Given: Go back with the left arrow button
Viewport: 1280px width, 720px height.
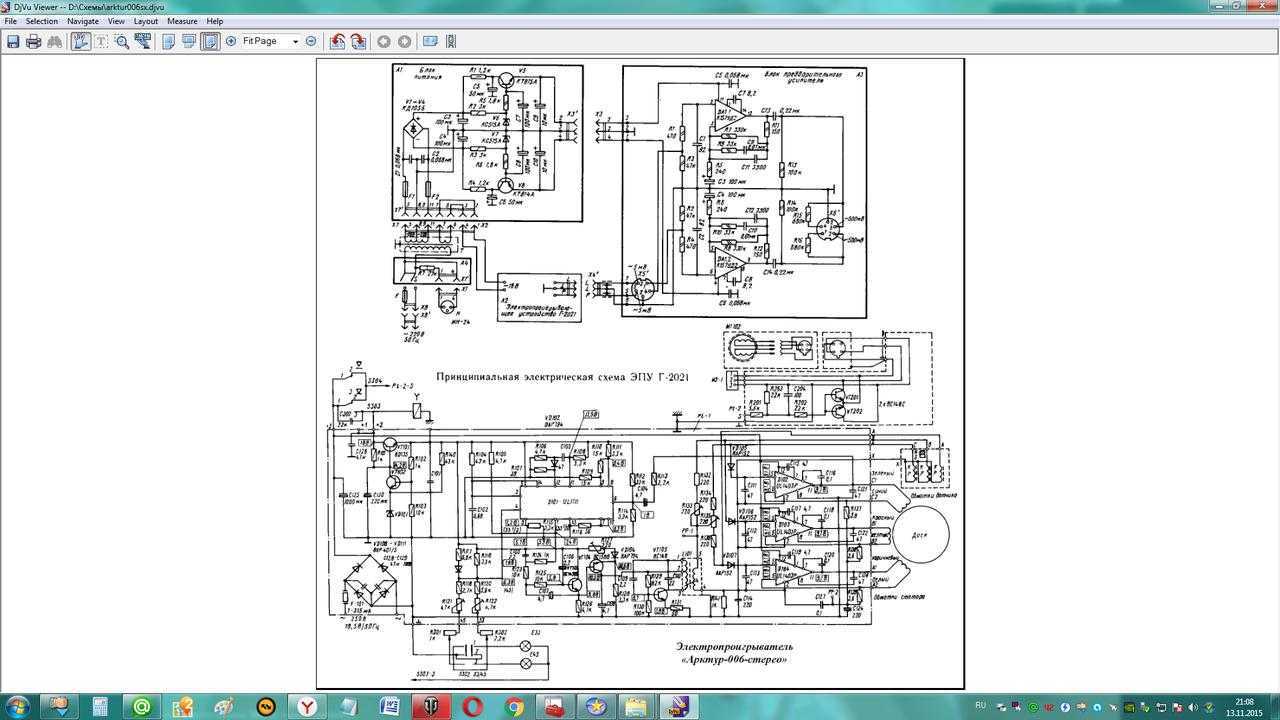Looking at the screenshot, I should tap(383, 41).
